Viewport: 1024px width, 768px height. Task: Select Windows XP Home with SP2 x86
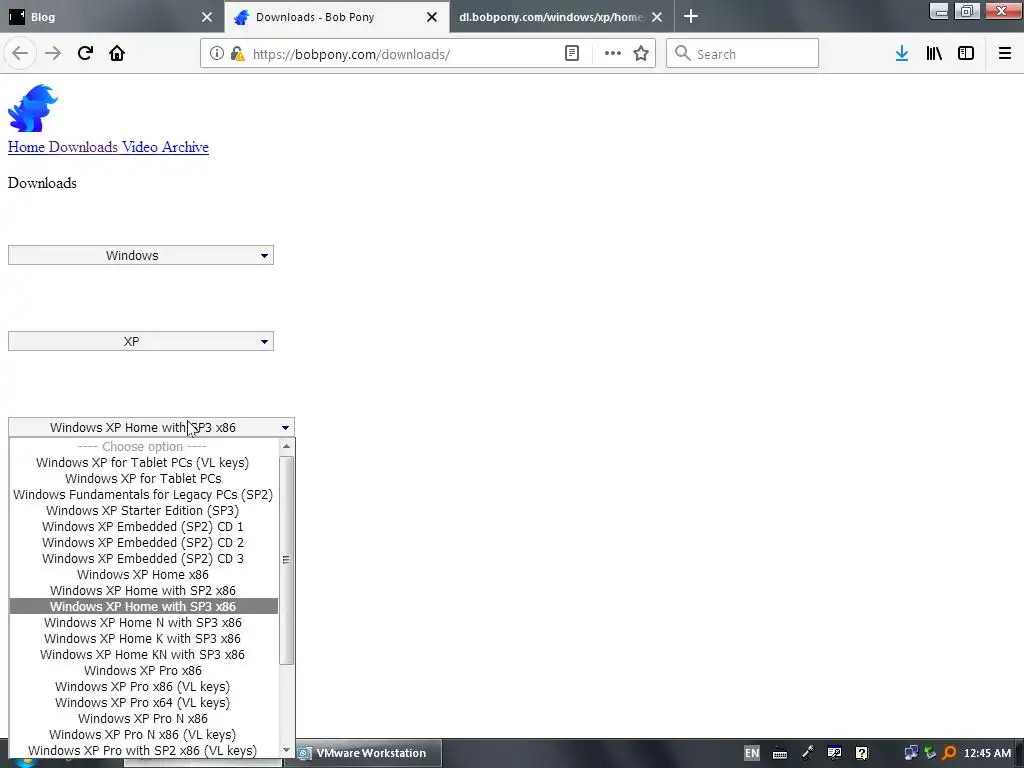pyautogui.click(x=143, y=591)
